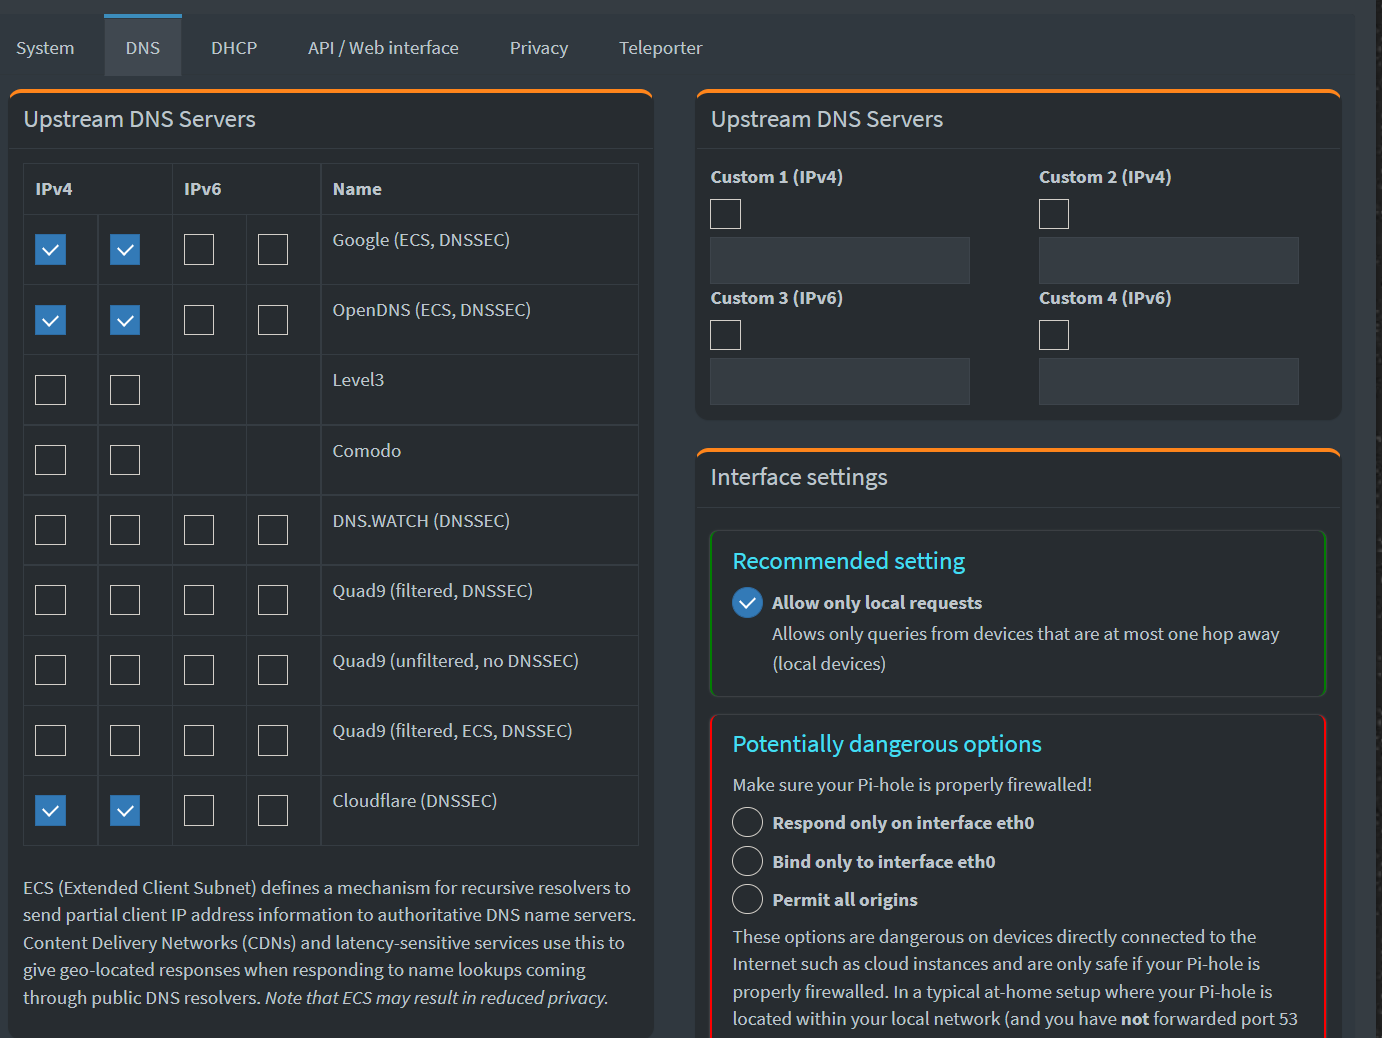
Task: Choose Bind only to interface eth0
Action: [x=747, y=862]
